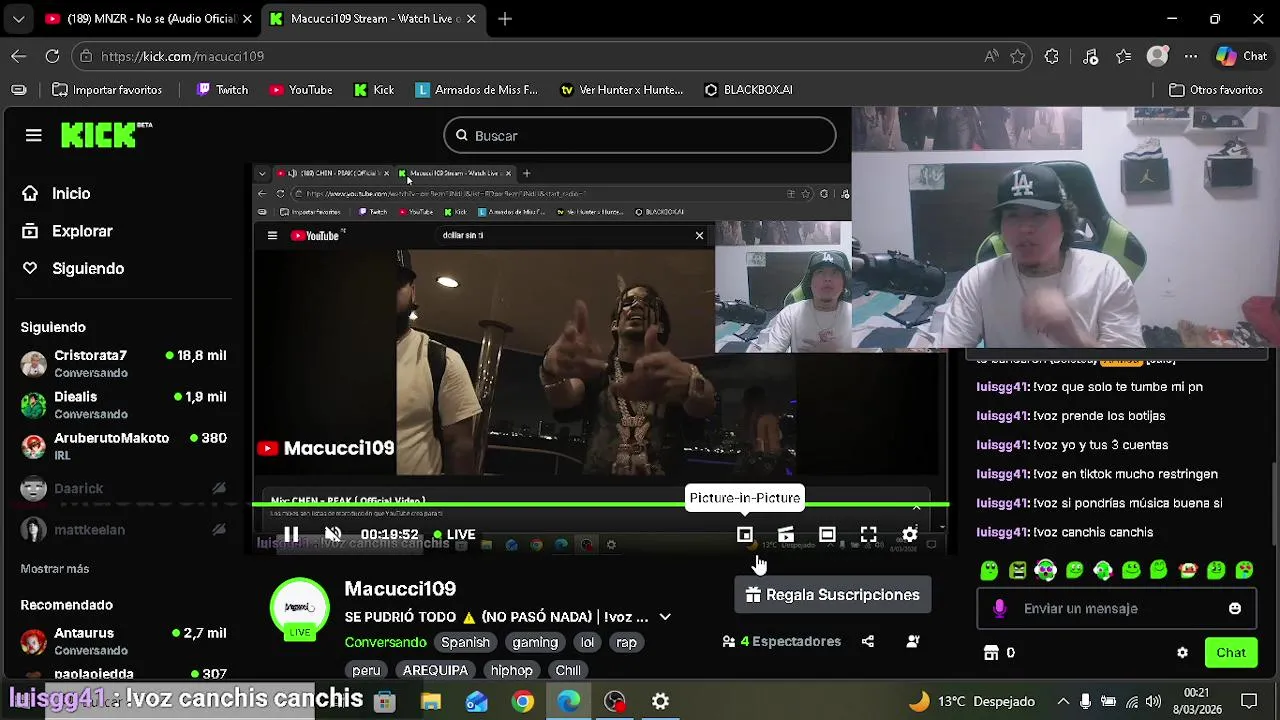Click the green Chat send button
1280x720 pixels.
(1231, 653)
